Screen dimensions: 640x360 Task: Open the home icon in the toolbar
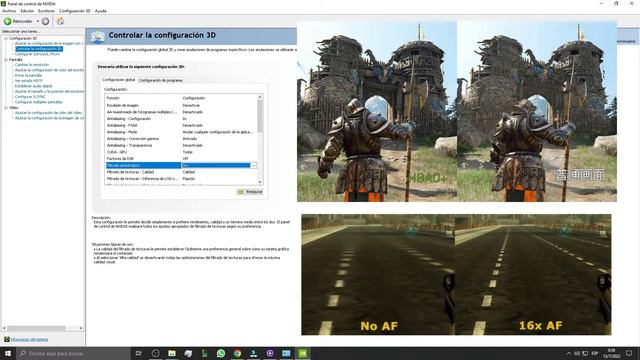pos(60,21)
